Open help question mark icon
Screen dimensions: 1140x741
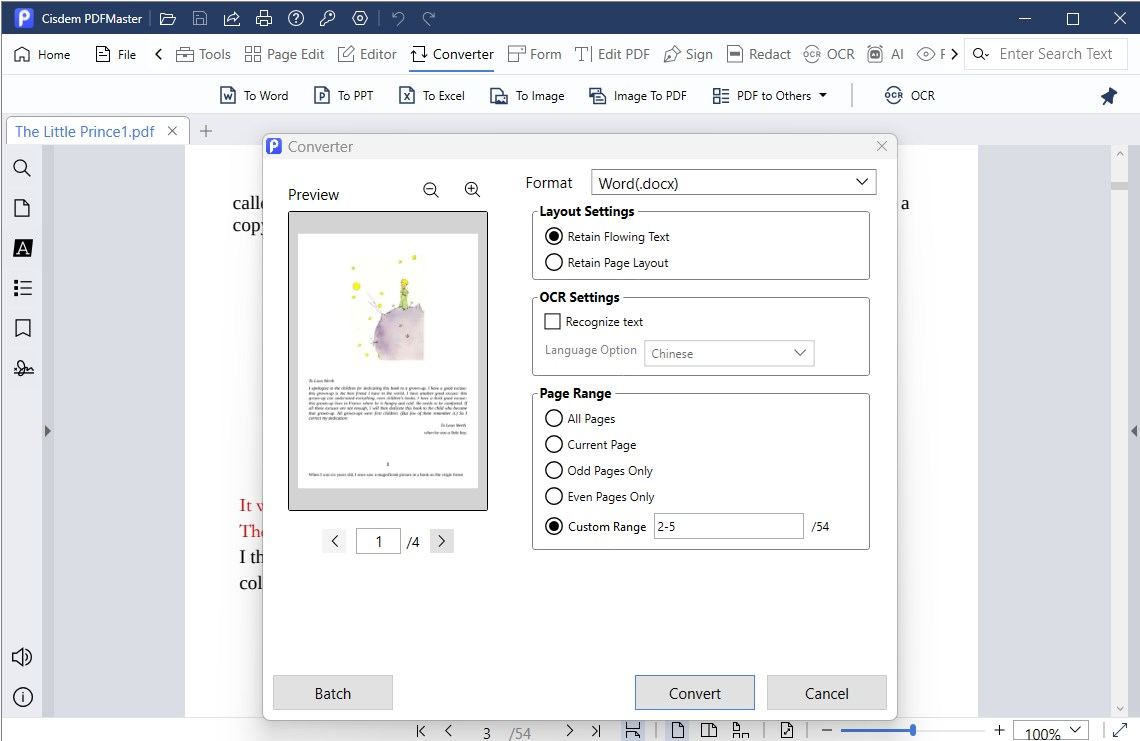296,19
